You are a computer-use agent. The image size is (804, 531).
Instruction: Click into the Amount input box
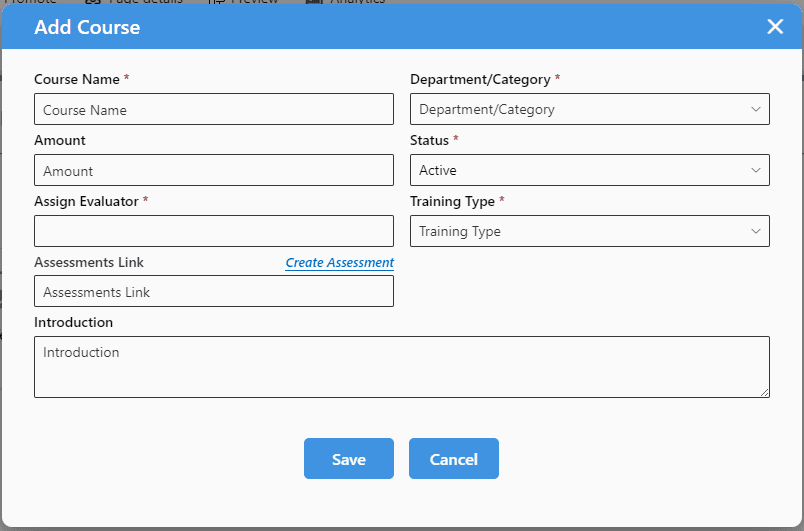pos(213,171)
